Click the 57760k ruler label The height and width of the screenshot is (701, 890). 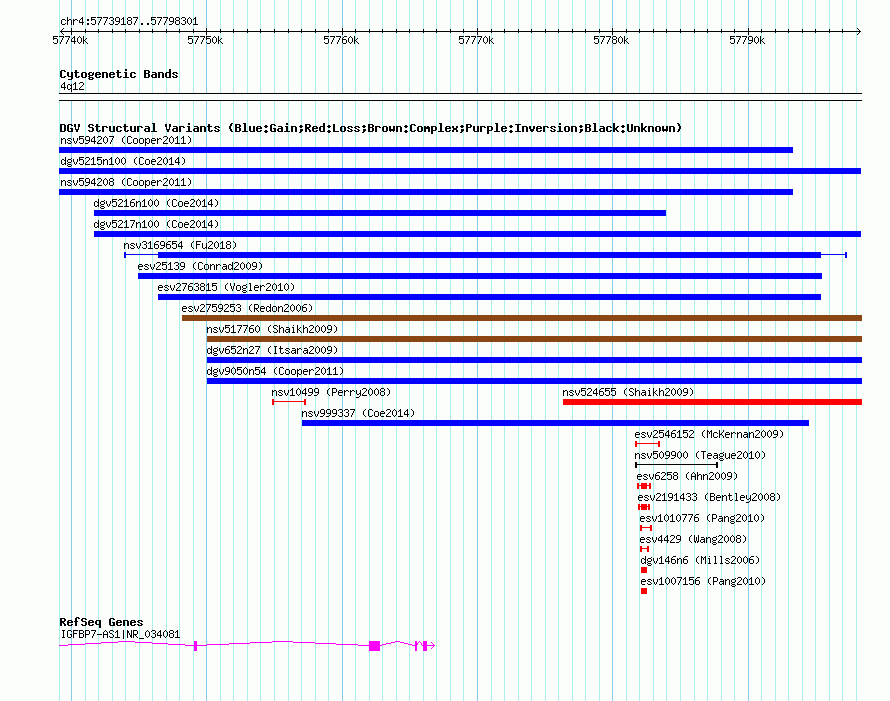click(x=341, y=41)
